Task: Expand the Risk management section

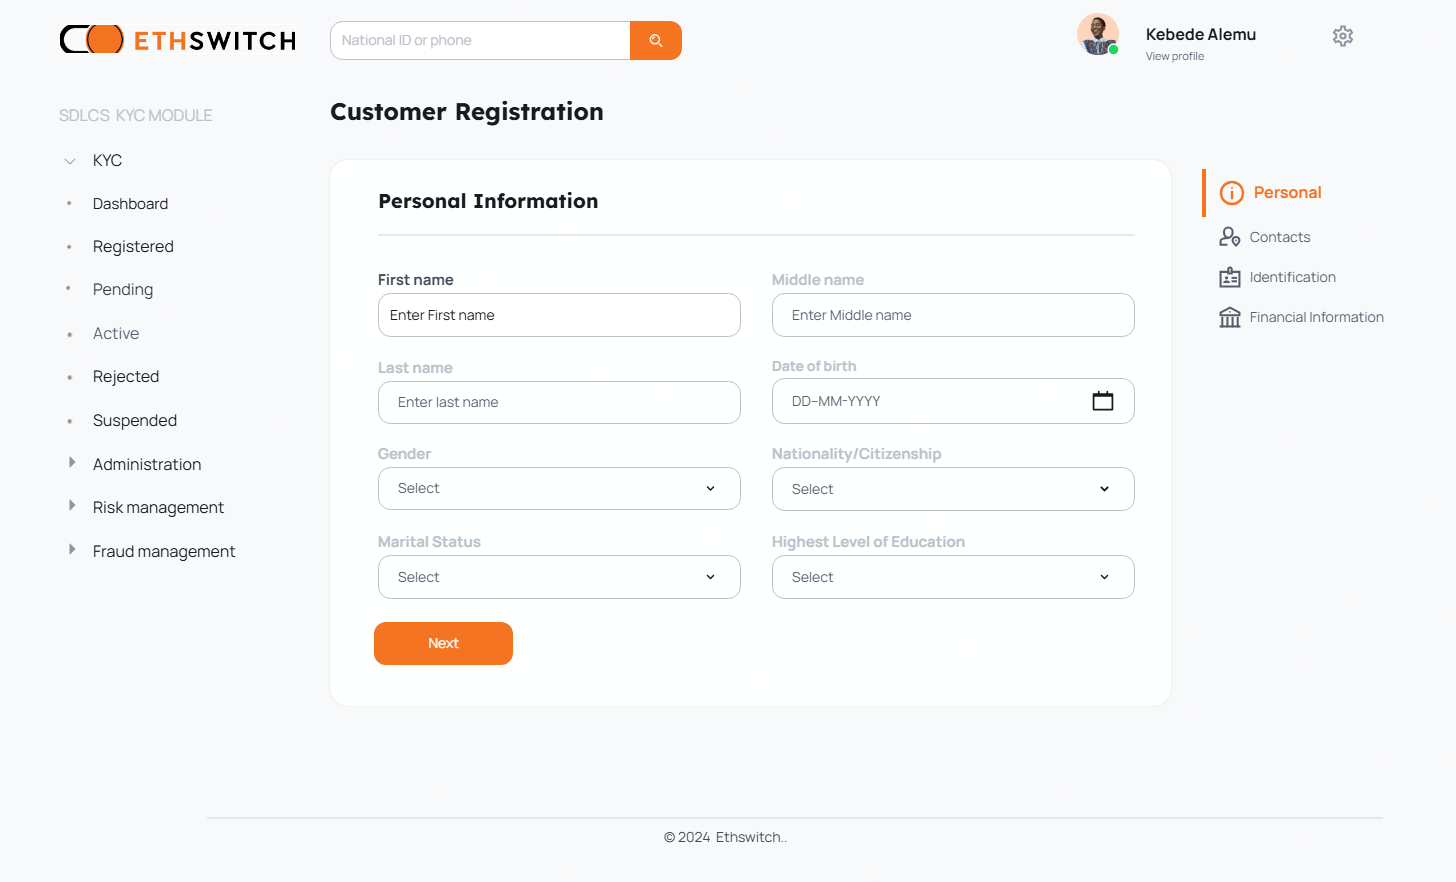Action: pyautogui.click(x=72, y=506)
